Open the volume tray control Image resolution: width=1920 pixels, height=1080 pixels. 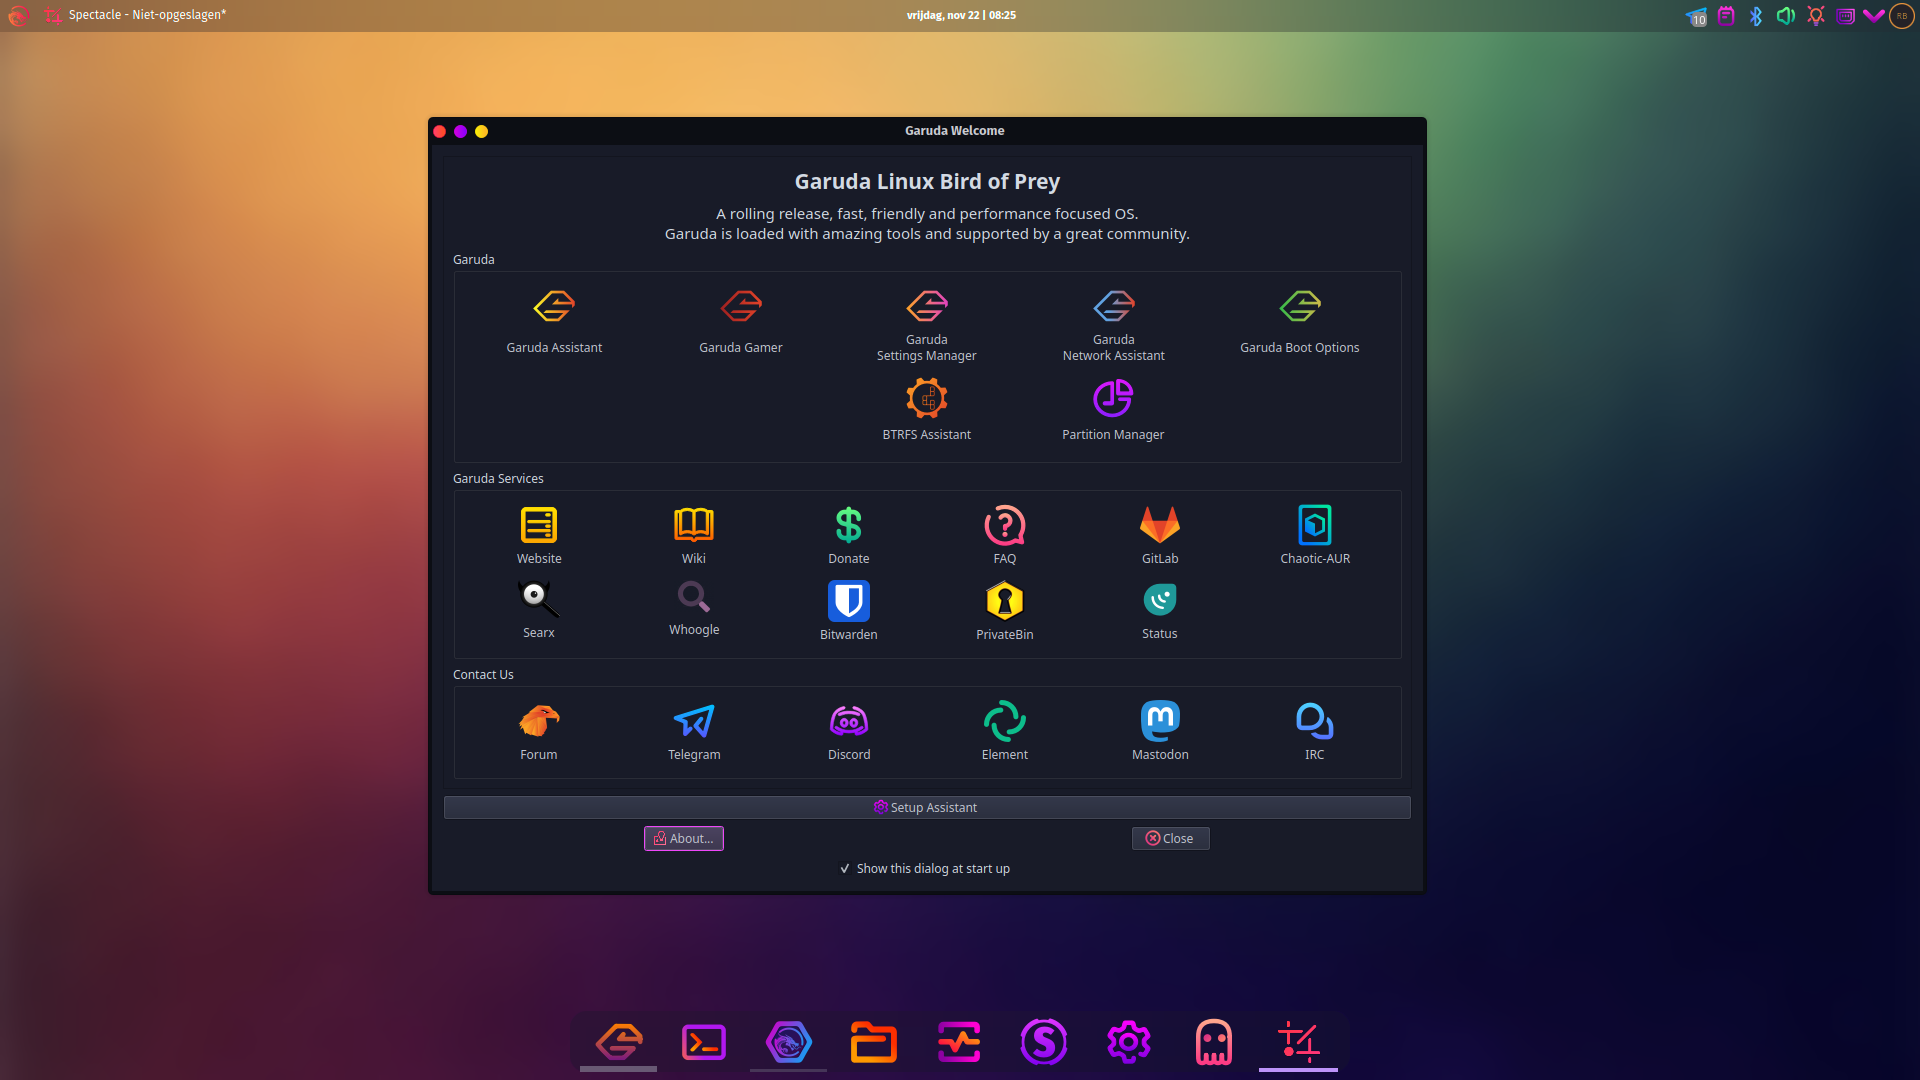pyautogui.click(x=1786, y=16)
